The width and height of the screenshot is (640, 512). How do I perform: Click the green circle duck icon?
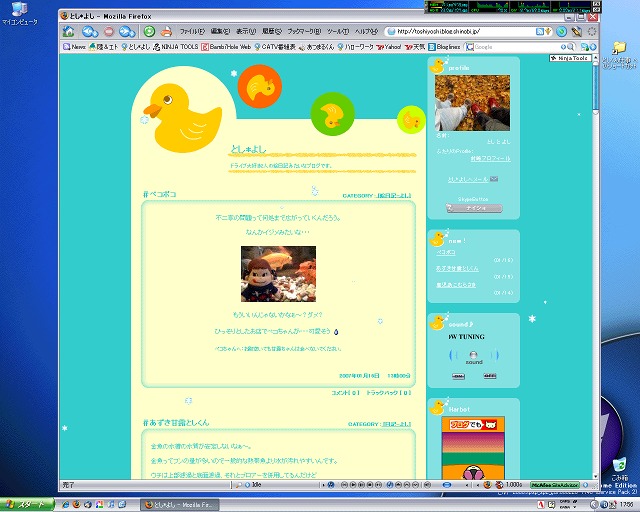[x=333, y=114]
